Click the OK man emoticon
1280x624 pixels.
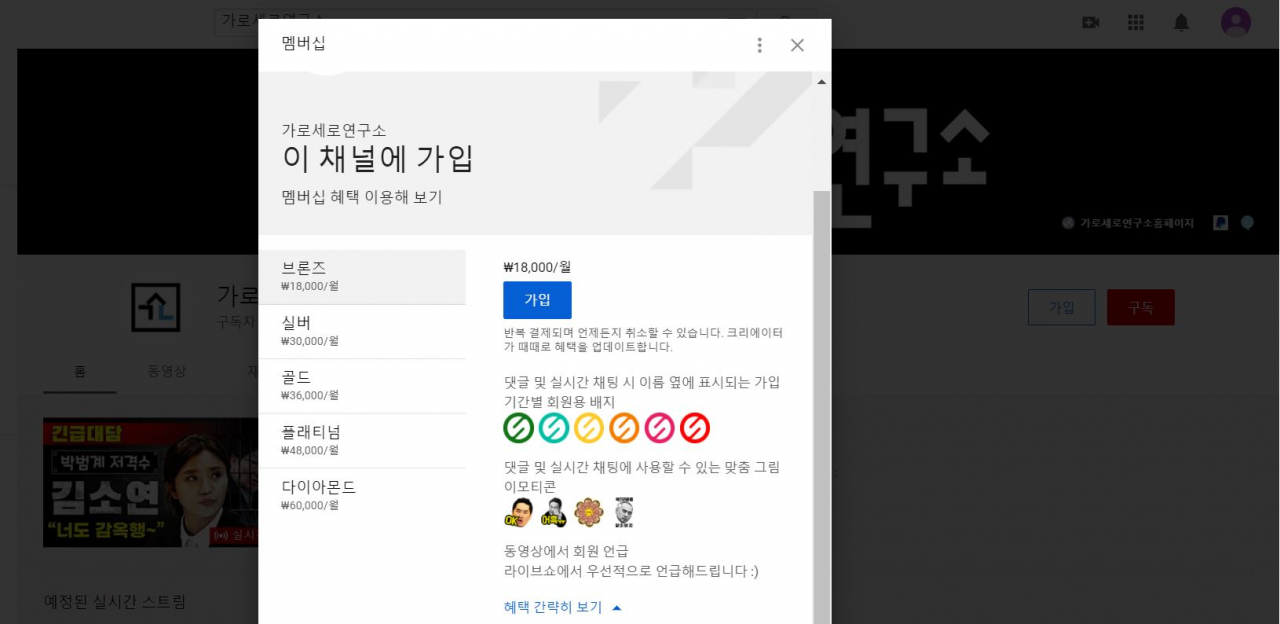pyautogui.click(x=518, y=512)
